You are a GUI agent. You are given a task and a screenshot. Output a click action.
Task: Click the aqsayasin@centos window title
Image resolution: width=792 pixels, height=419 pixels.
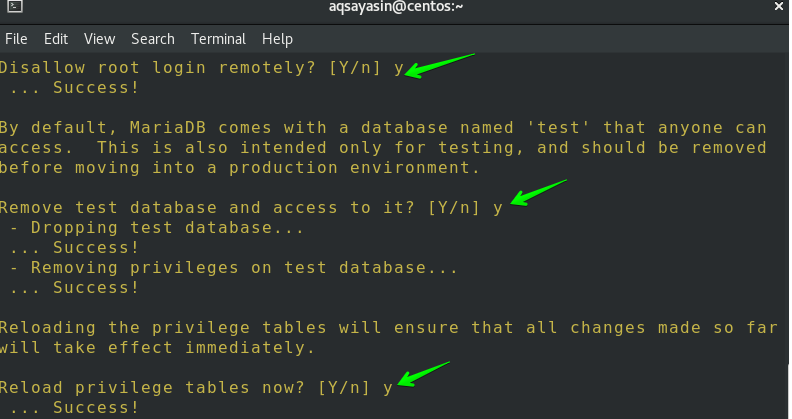click(x=397, y=11)
